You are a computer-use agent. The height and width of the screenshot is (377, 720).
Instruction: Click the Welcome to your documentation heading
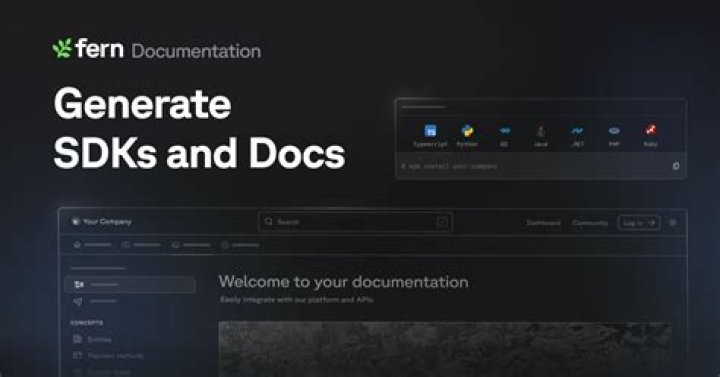click(343, 281)
